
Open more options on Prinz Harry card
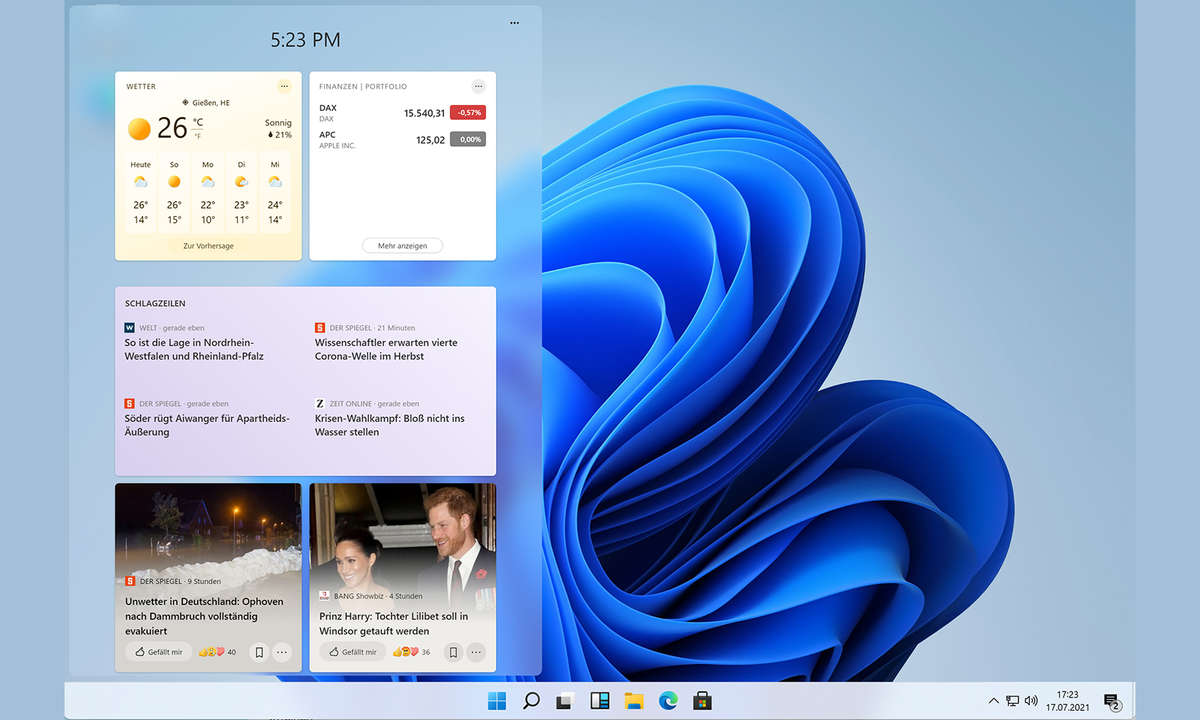coord(477,652)
